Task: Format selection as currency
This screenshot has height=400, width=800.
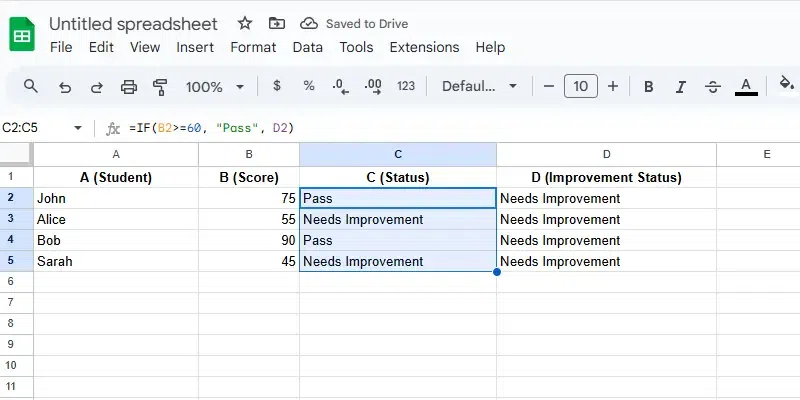Action: (x=277, y=87)
